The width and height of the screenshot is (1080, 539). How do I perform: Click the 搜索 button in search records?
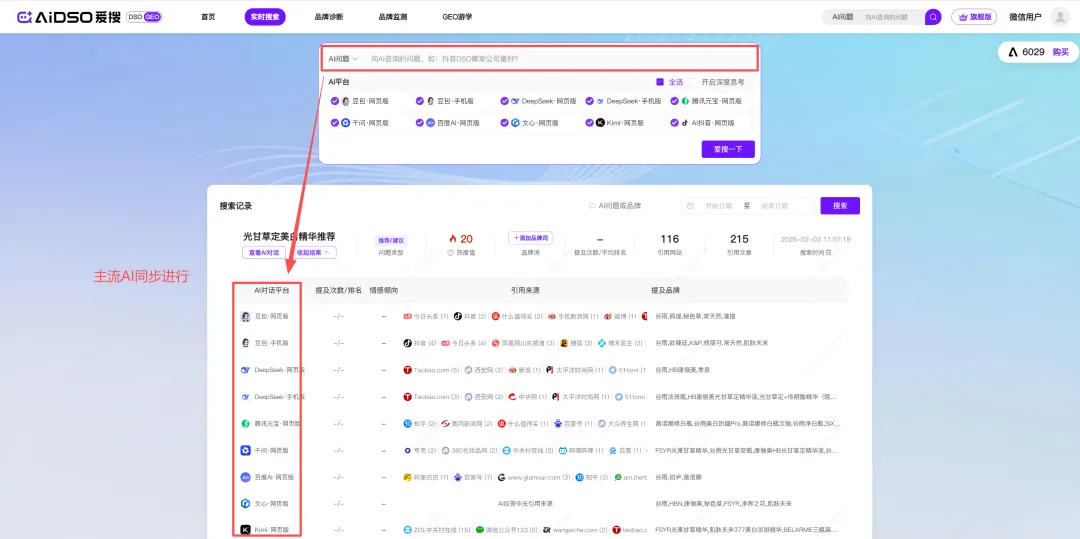(x=840, y=205)
